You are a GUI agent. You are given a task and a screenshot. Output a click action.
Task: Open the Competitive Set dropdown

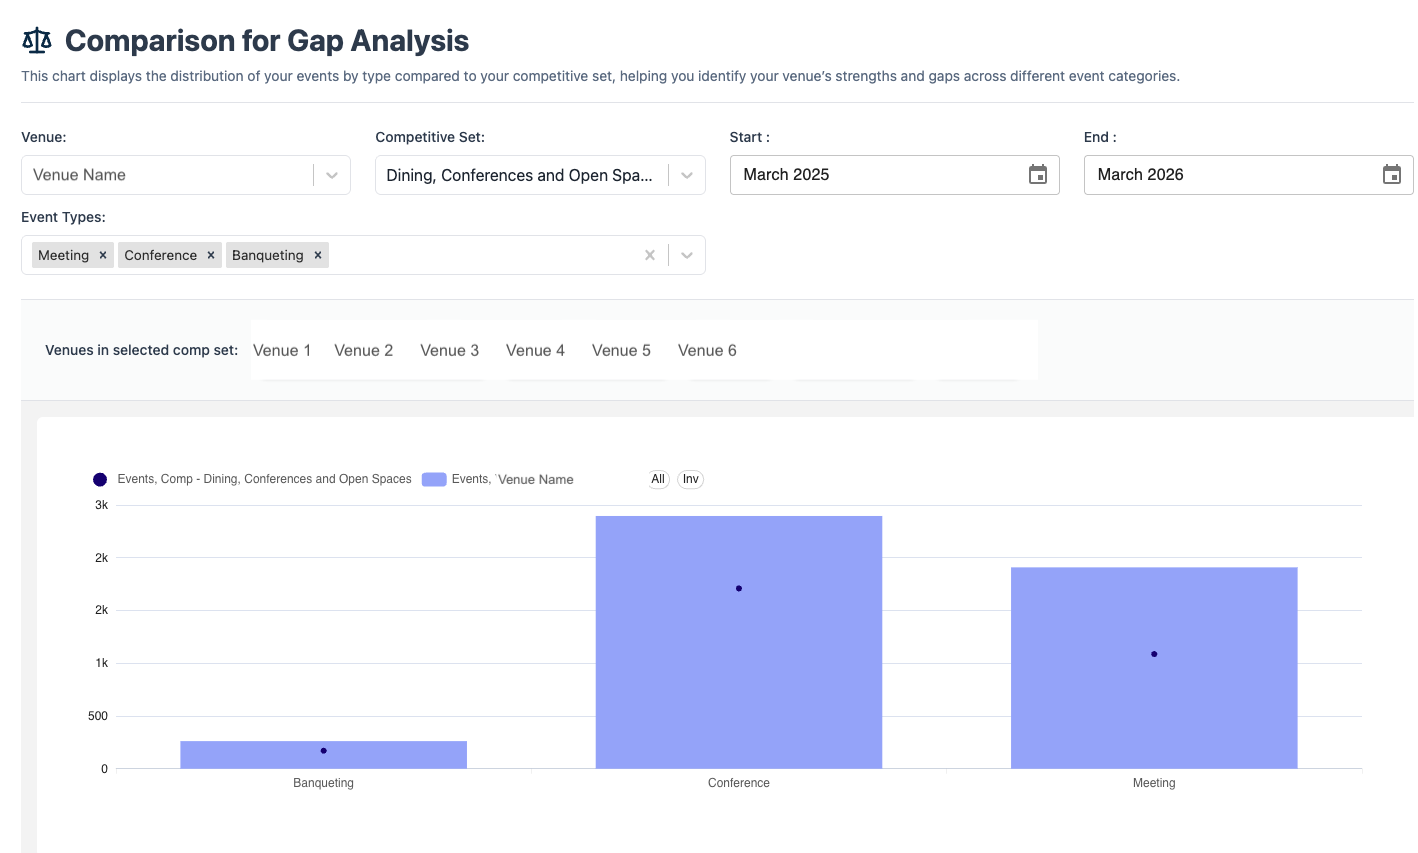pos(686,174)
